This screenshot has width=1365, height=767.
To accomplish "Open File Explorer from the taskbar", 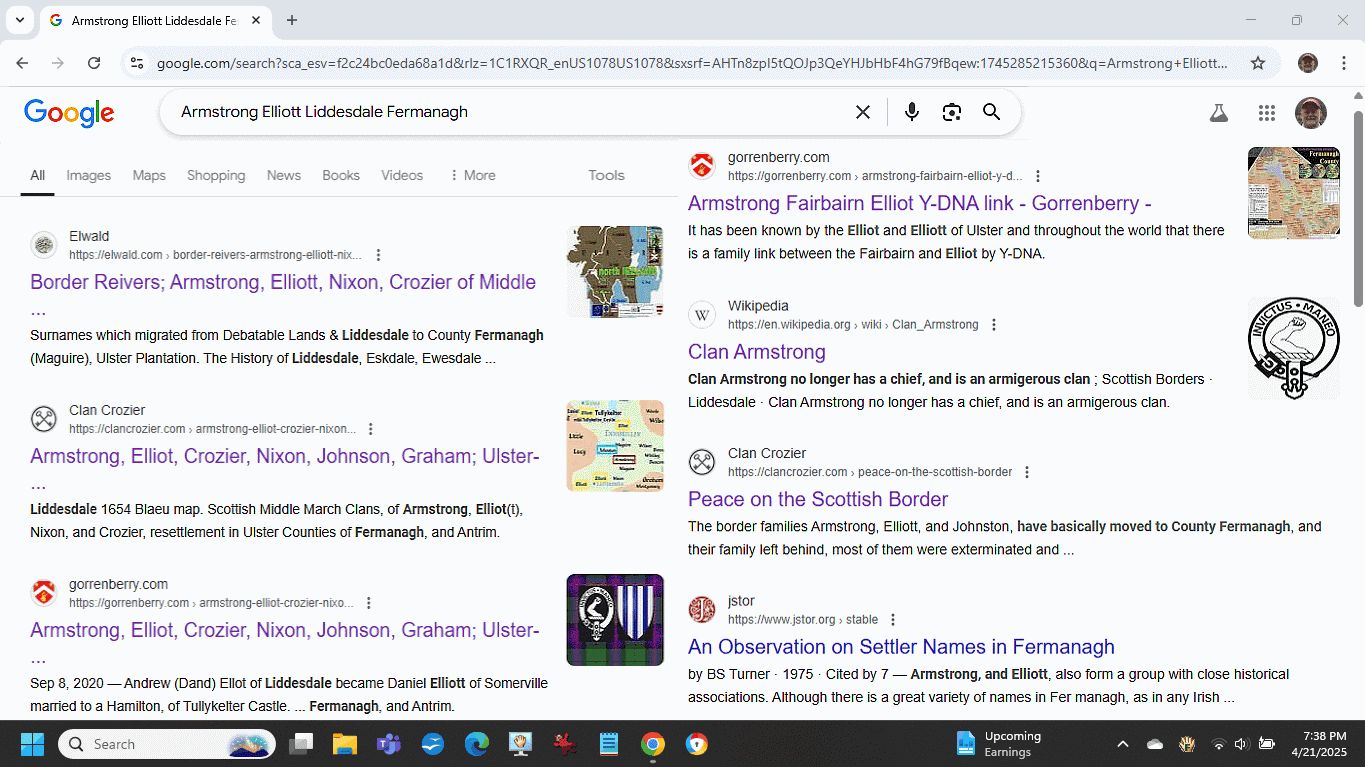I will [344, 744].
